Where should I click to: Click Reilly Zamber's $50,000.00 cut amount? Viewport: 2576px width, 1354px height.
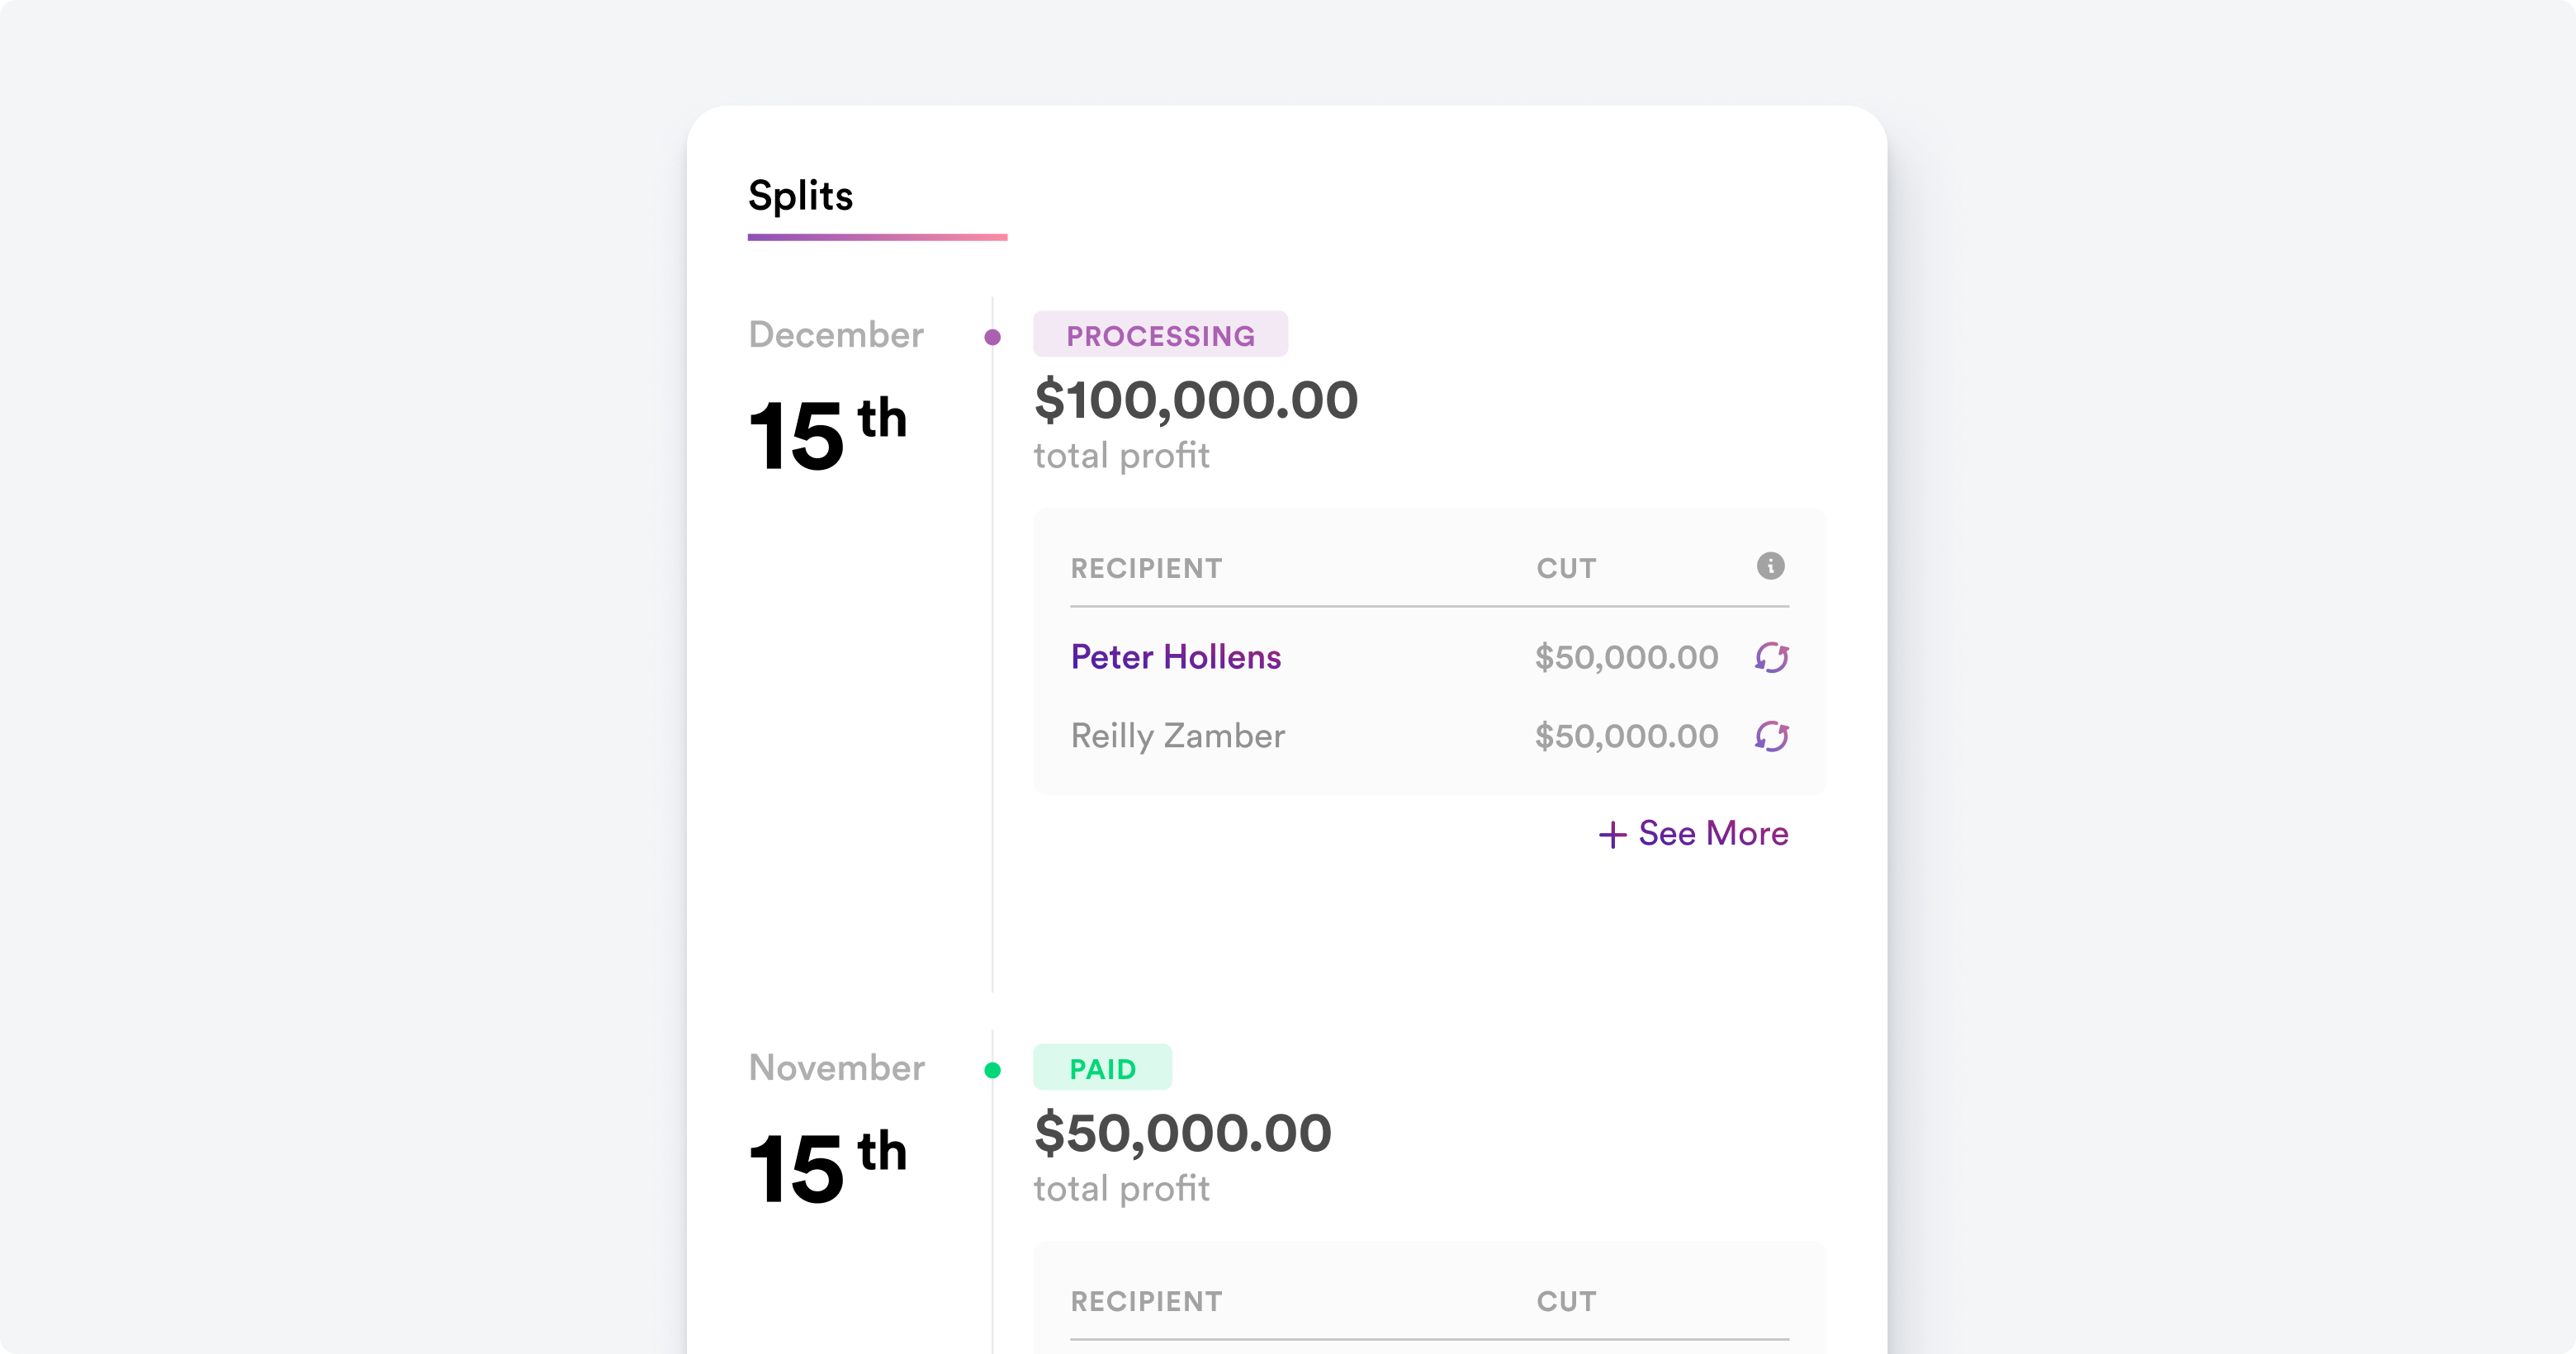(x=1626, y=736)
